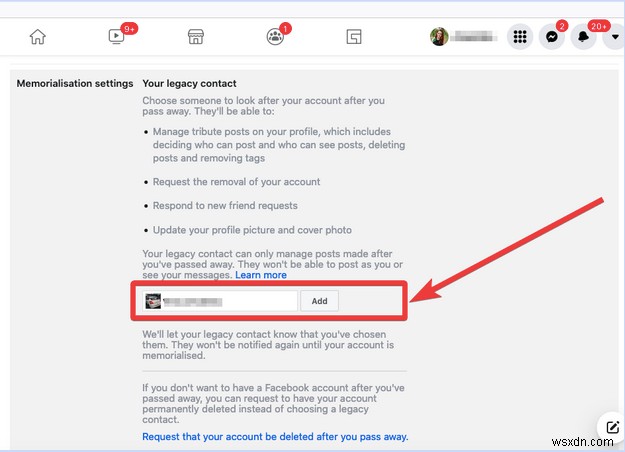Open the notifications bell icon
The height and width of the screenshot is (452, 625).
[x=583, y=37]
